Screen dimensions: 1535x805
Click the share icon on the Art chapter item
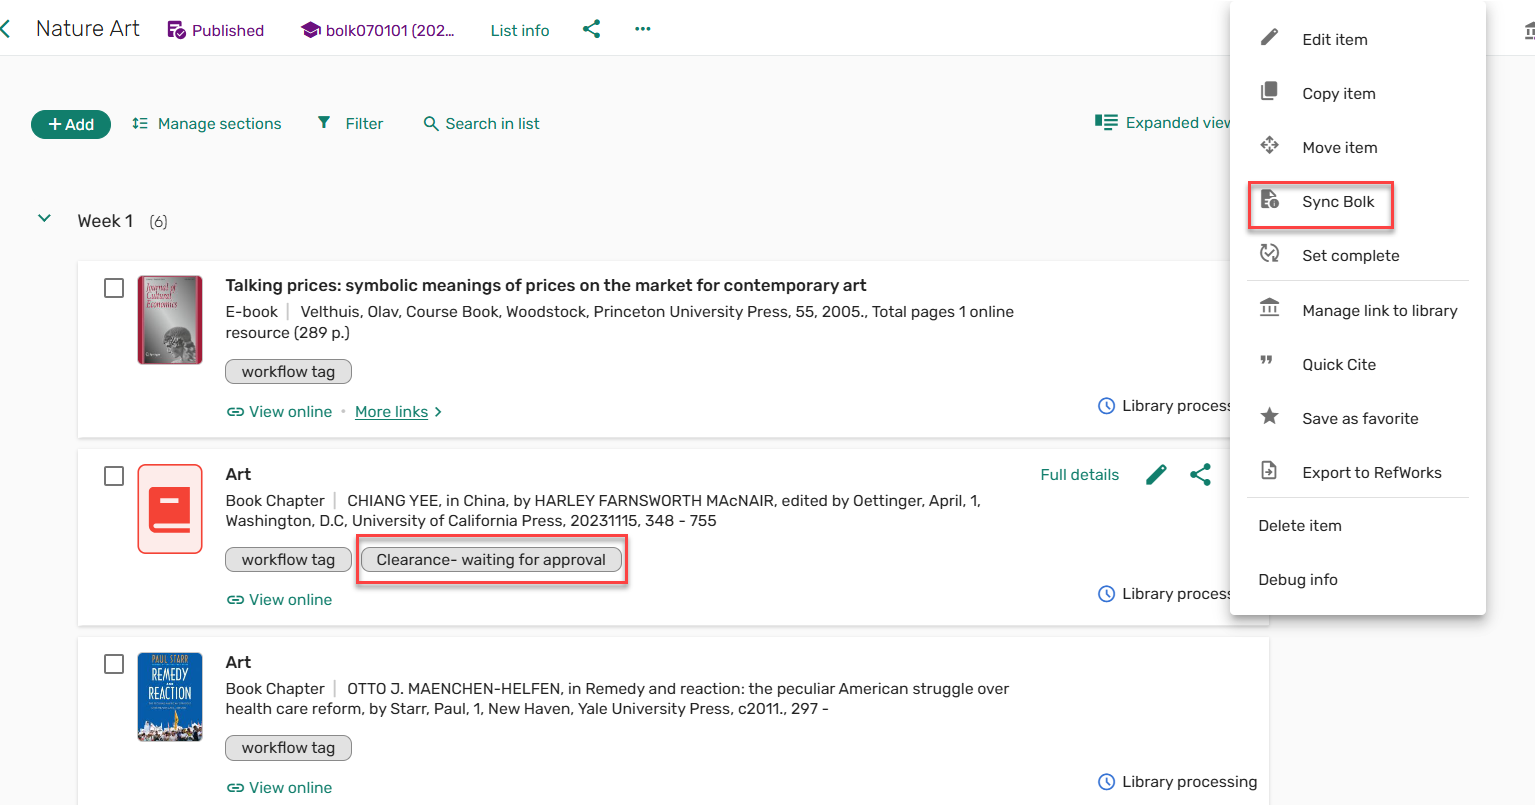1201,474
